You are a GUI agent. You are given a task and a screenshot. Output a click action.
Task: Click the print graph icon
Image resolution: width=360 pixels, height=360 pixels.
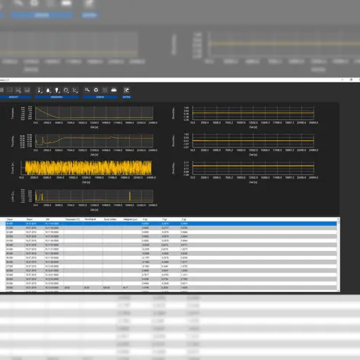114,90
